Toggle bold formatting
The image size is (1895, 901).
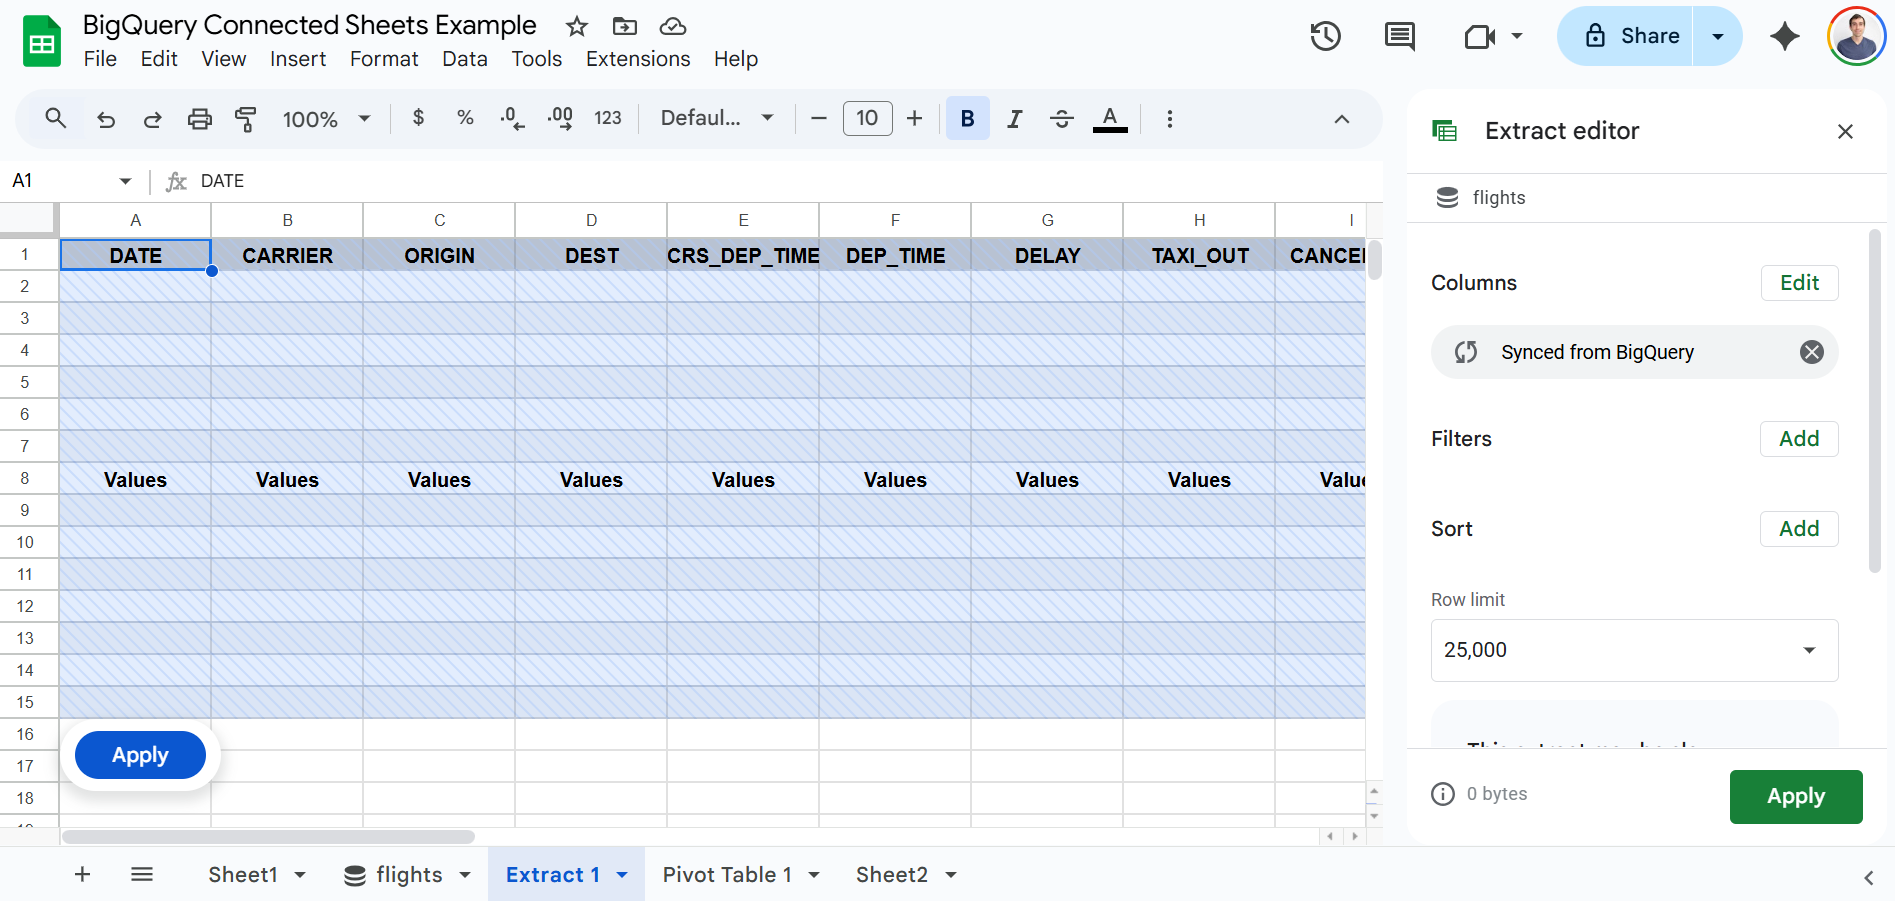pyautogui.click(x=967, y=119)
